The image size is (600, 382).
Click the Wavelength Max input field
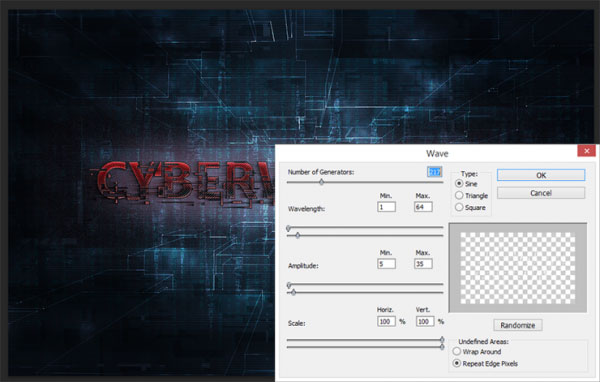[423, 207]
